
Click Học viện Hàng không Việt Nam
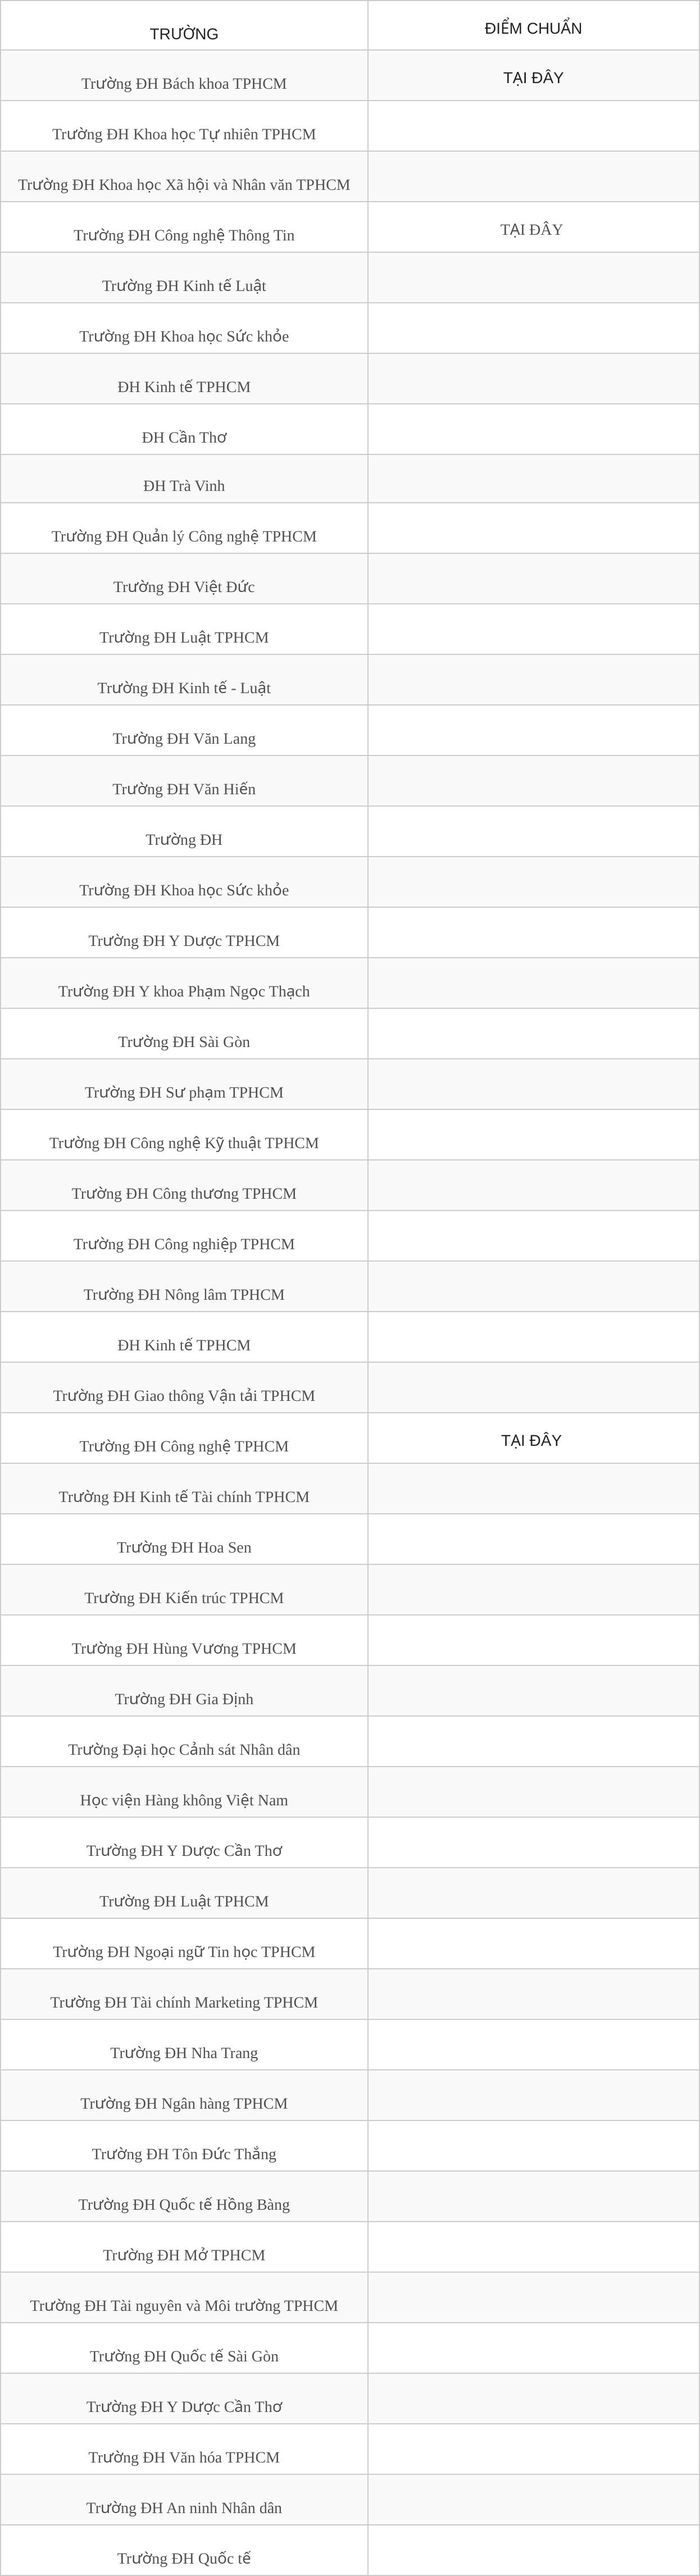pos(184,1800)
